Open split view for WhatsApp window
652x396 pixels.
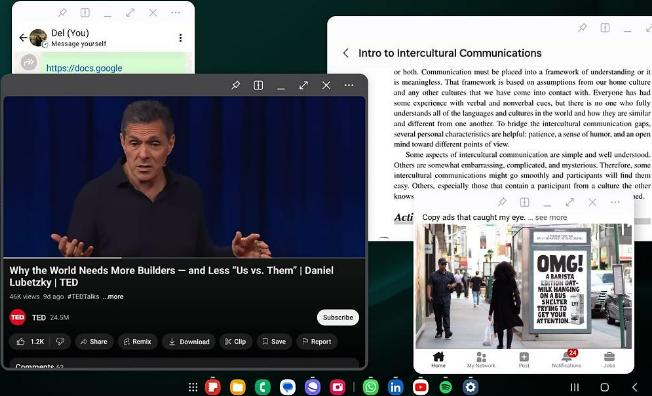85,13
